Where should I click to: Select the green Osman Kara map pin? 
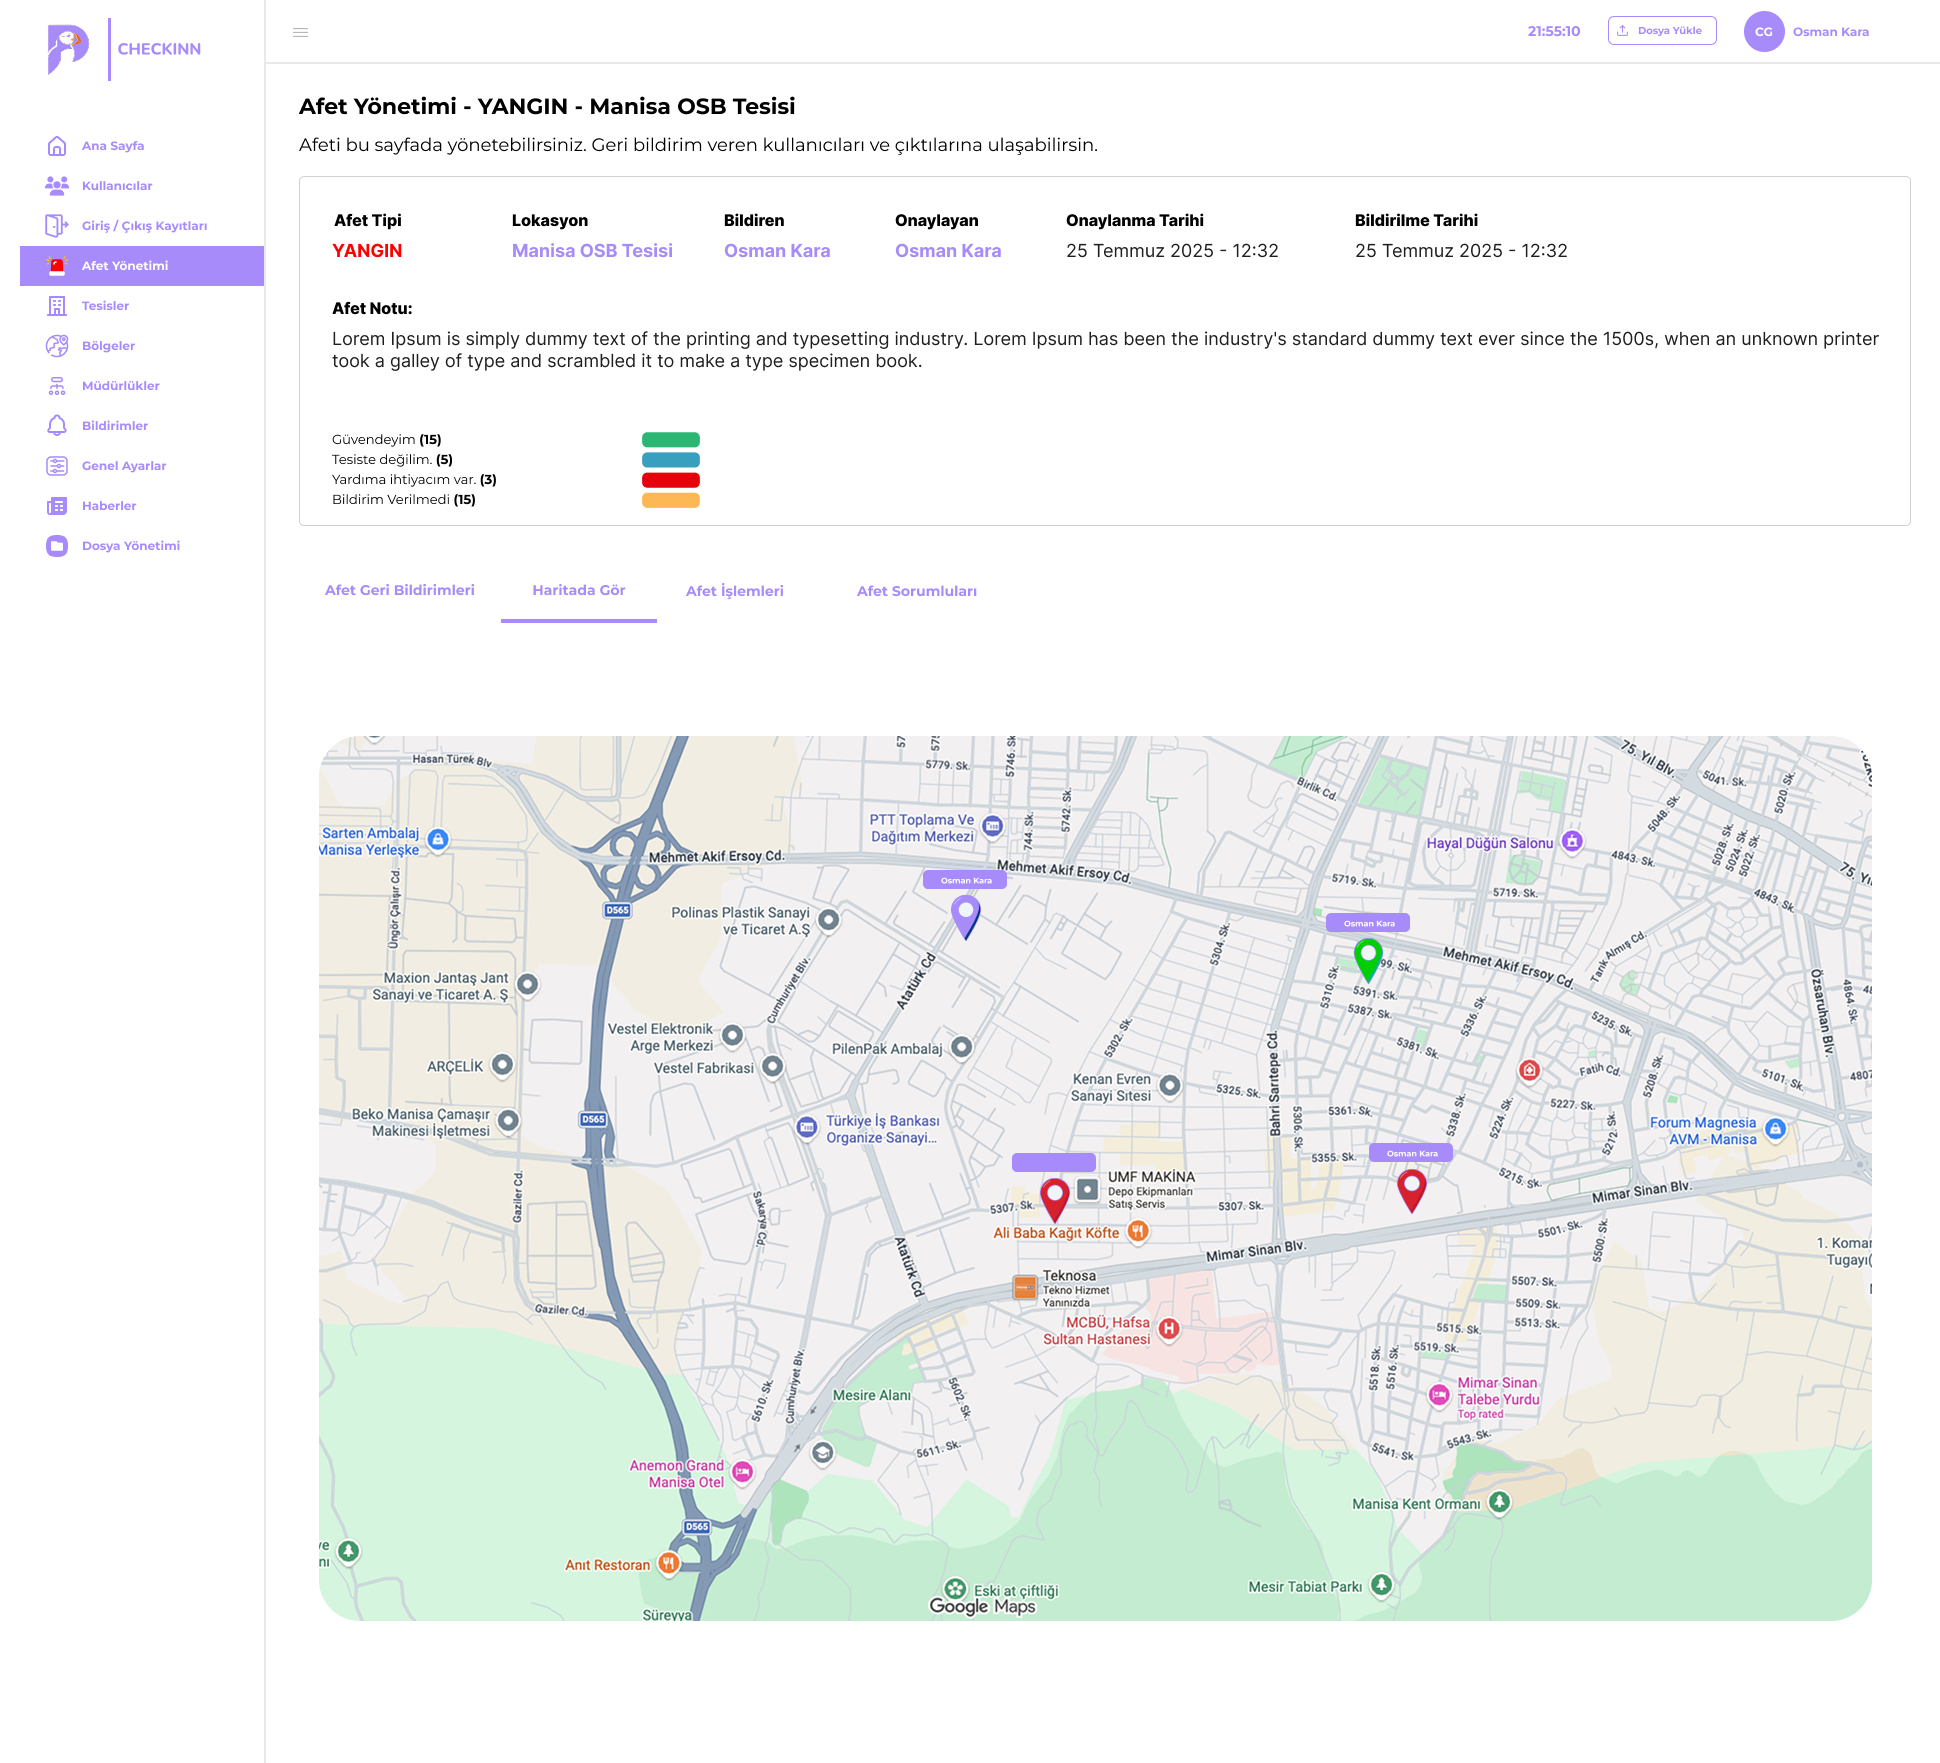coord(1368,960)
